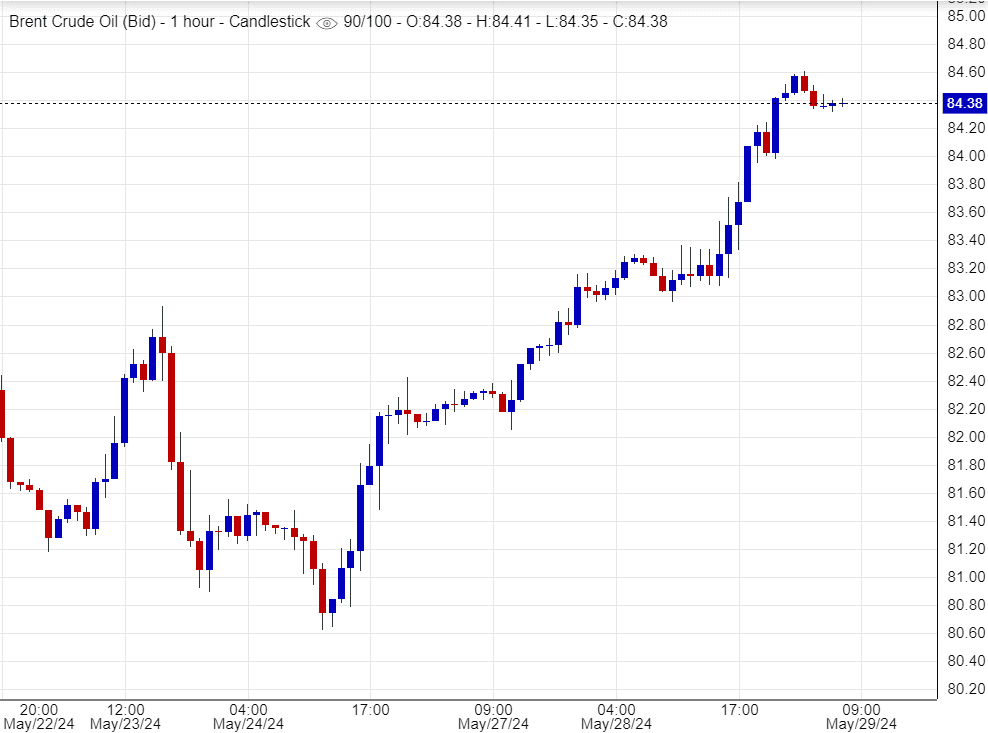Image resolution: width=988 pixels, height=733 pixels.
Task: Click the 80.20 price axis label
Action: (964, 688)
